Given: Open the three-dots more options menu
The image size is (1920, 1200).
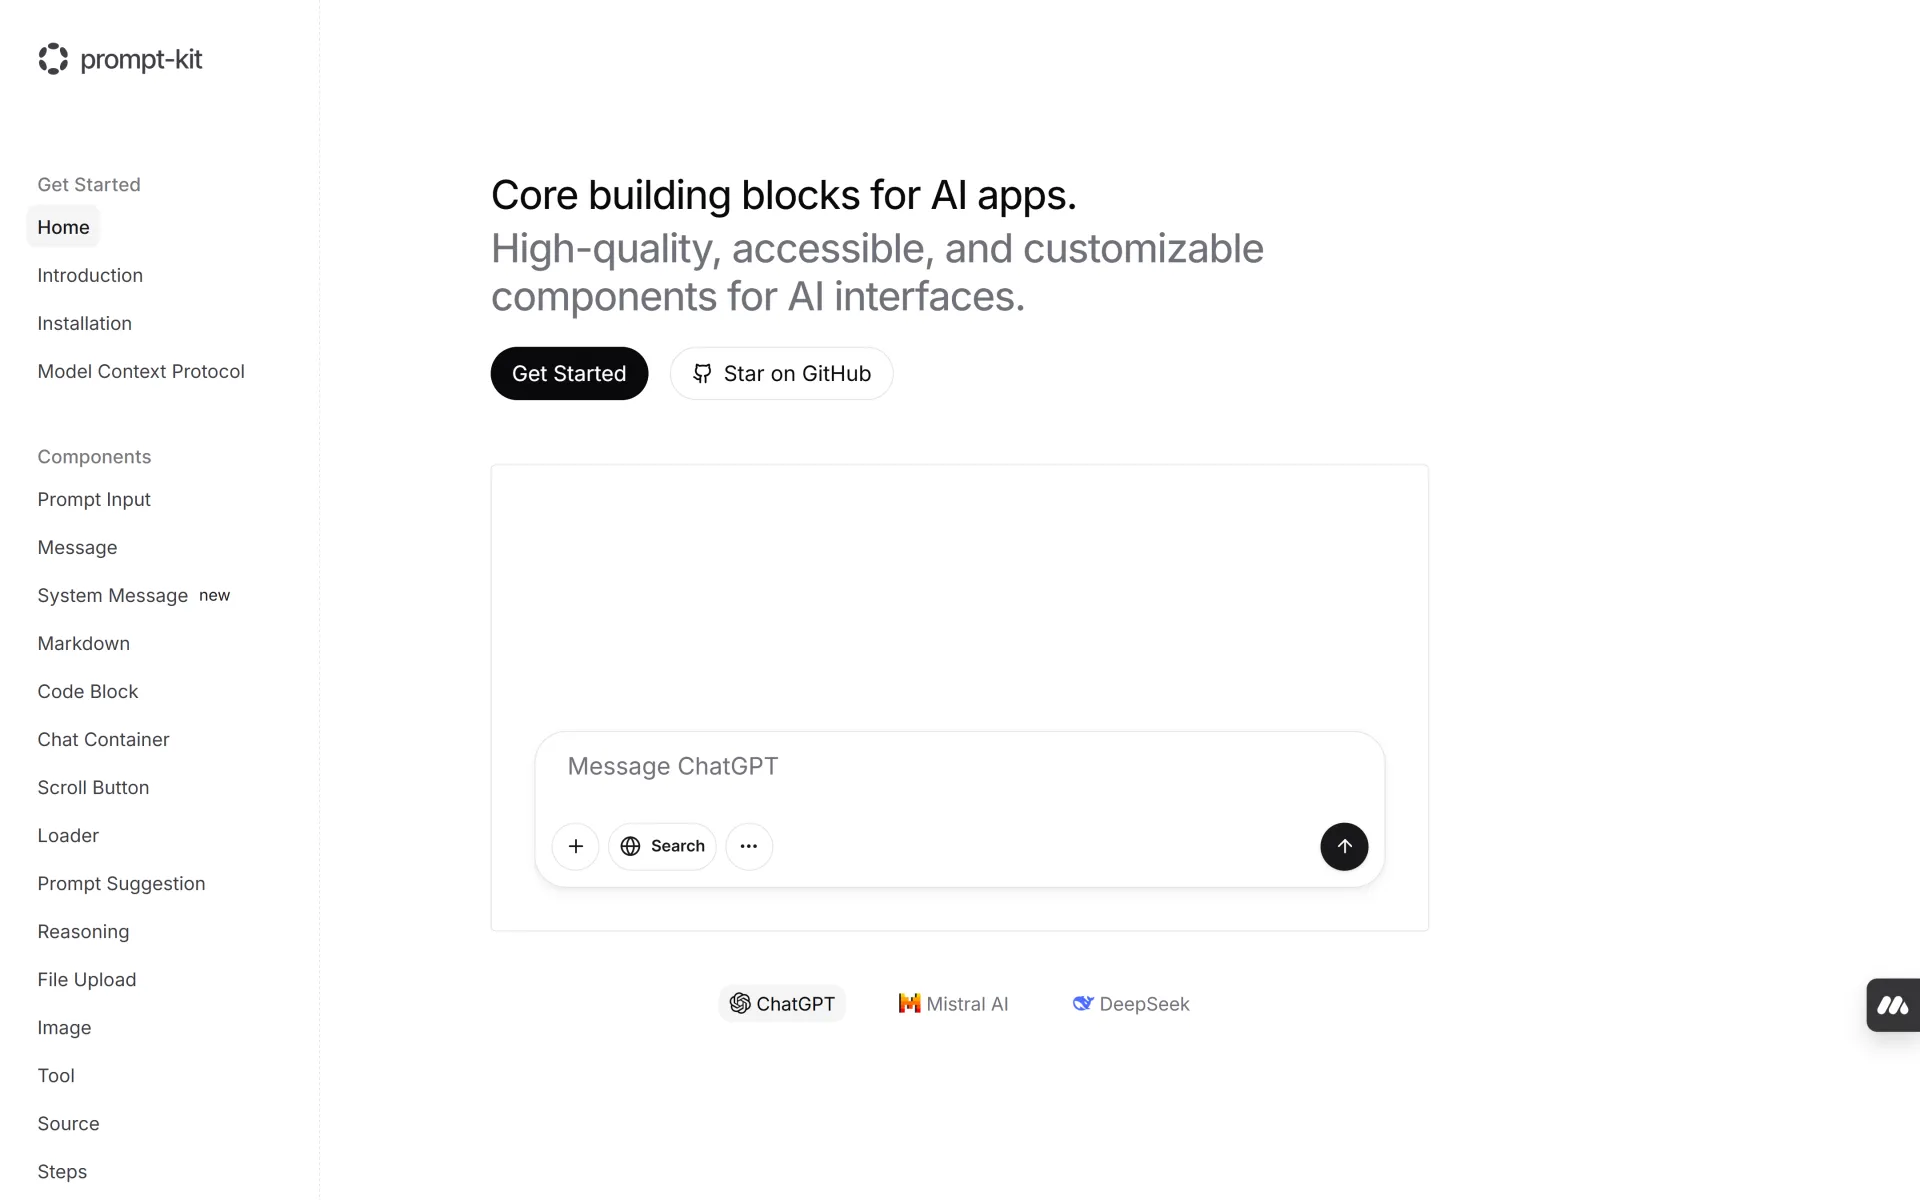Looking at the screenshot, I should click(749, 846).
